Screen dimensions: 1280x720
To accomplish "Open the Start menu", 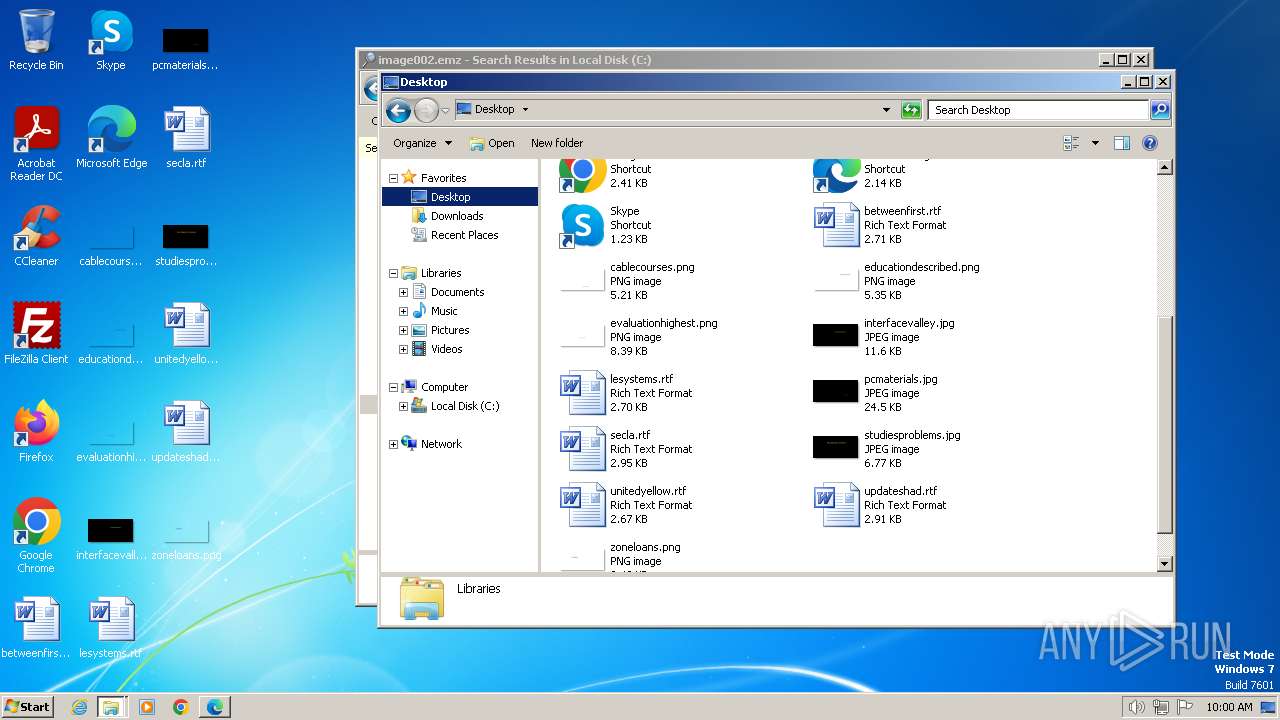I will click(x=27, y=707).
